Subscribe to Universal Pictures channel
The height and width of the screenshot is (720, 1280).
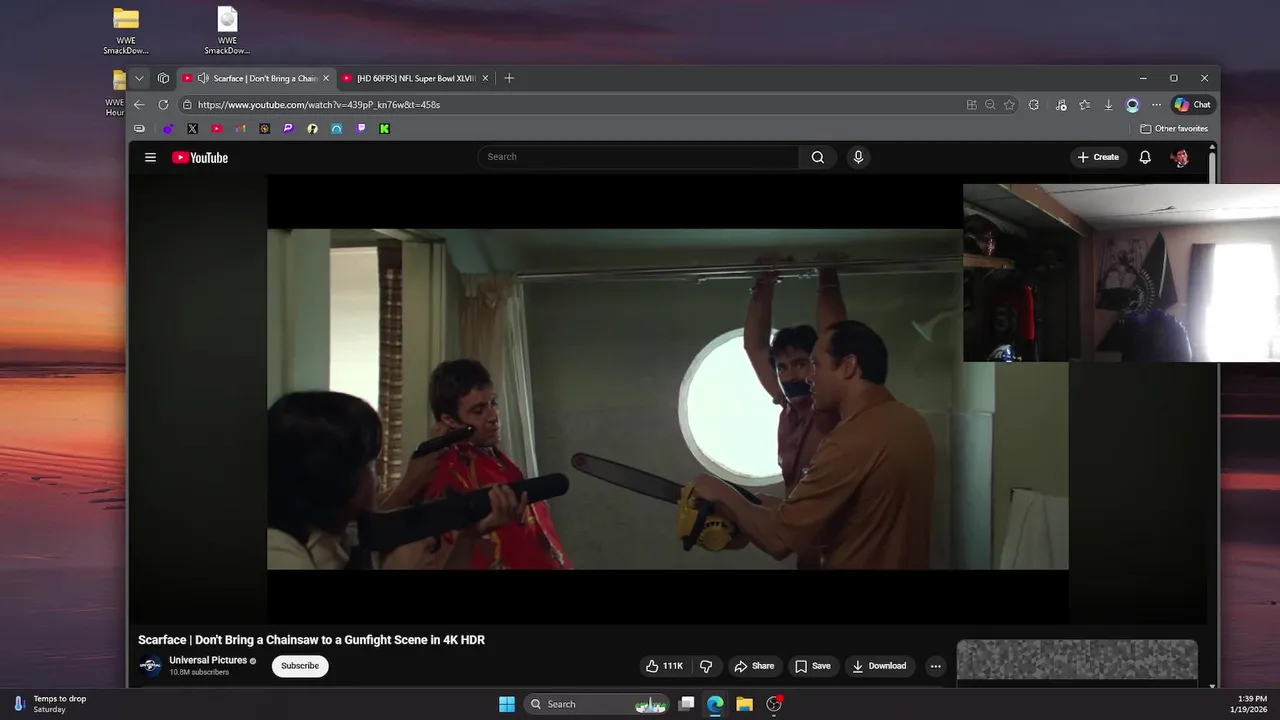coord(300,666)
